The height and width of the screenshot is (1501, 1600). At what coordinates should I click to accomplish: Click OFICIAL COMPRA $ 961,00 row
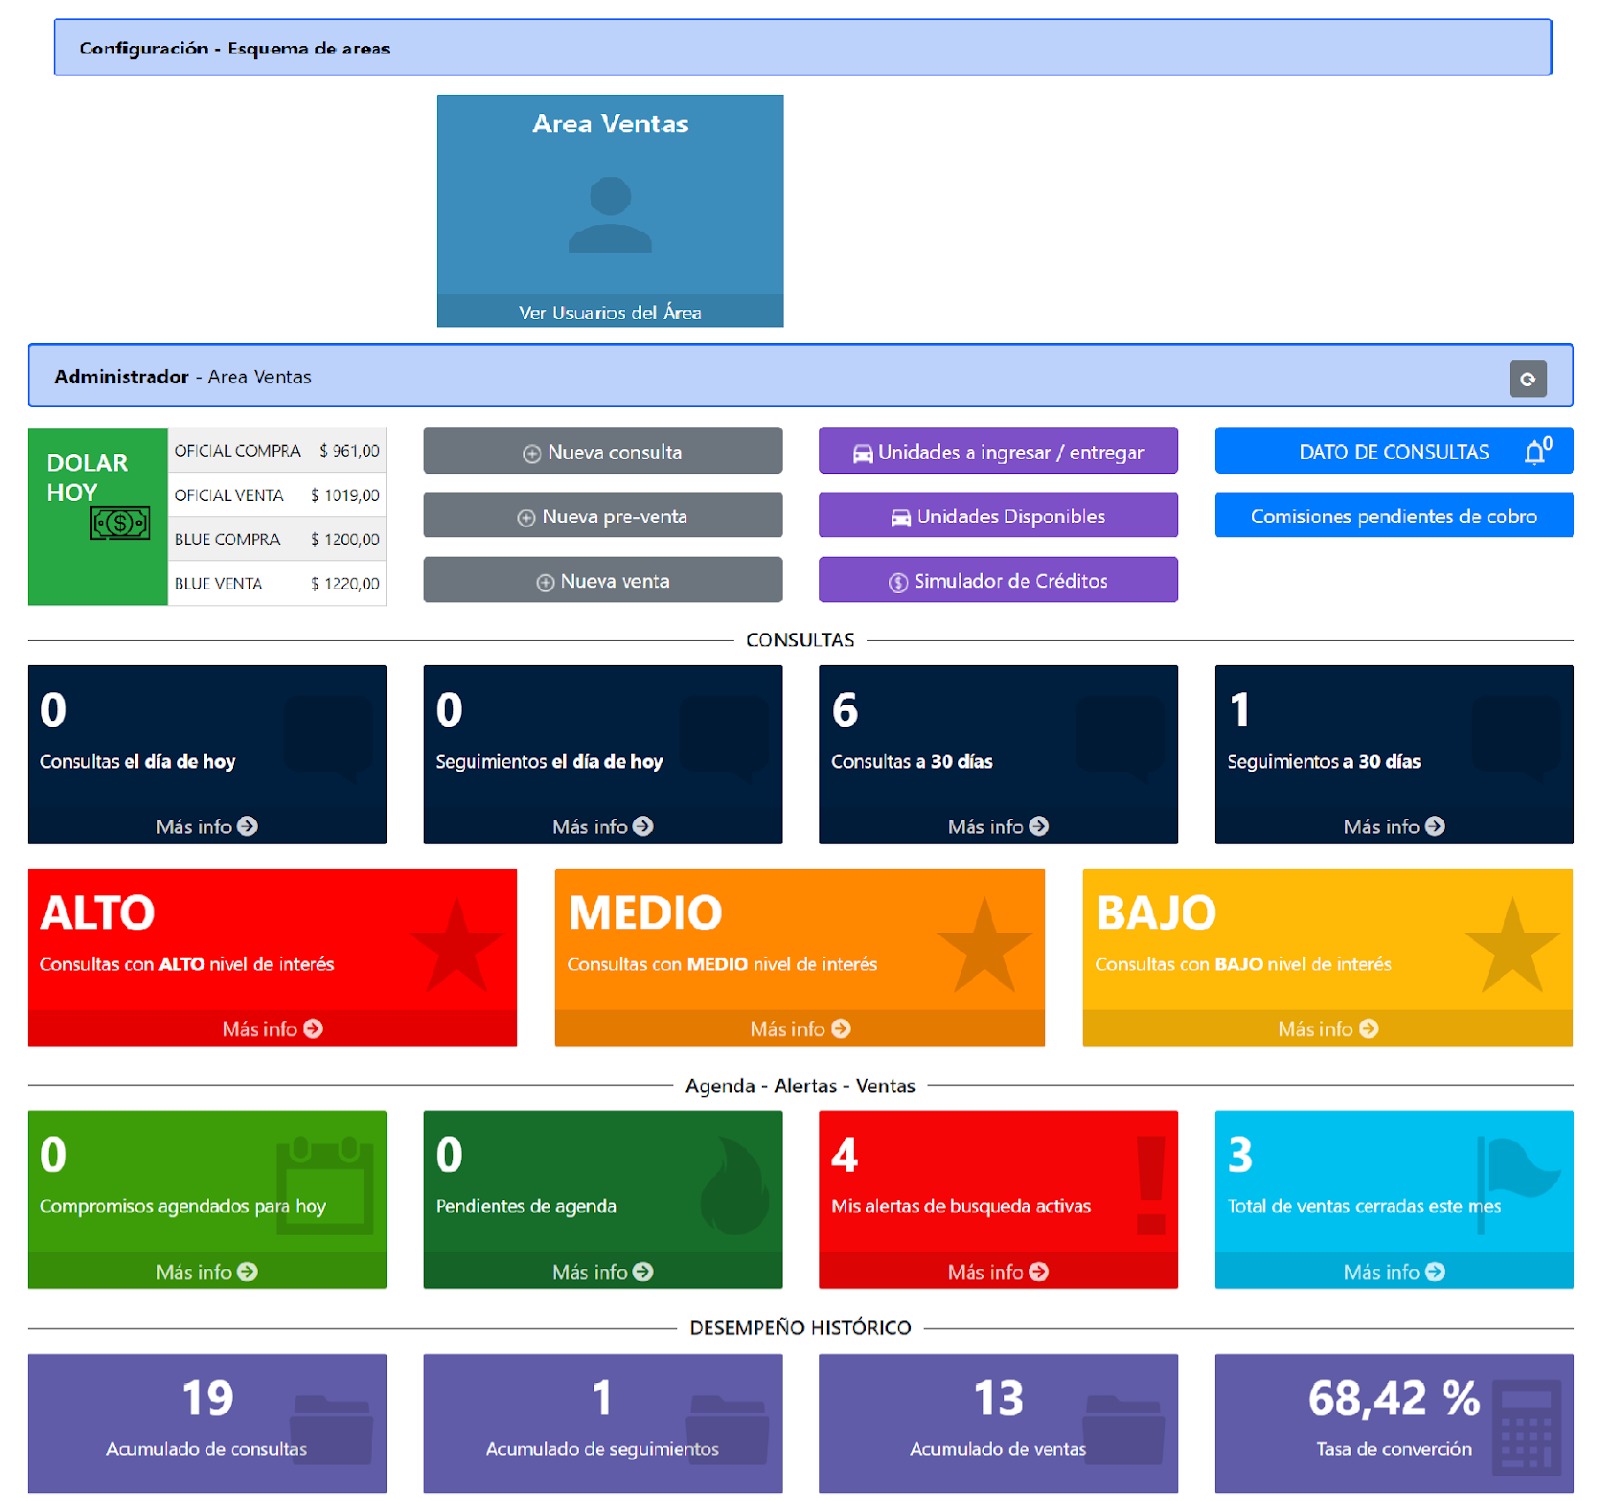tap(277, 451)
